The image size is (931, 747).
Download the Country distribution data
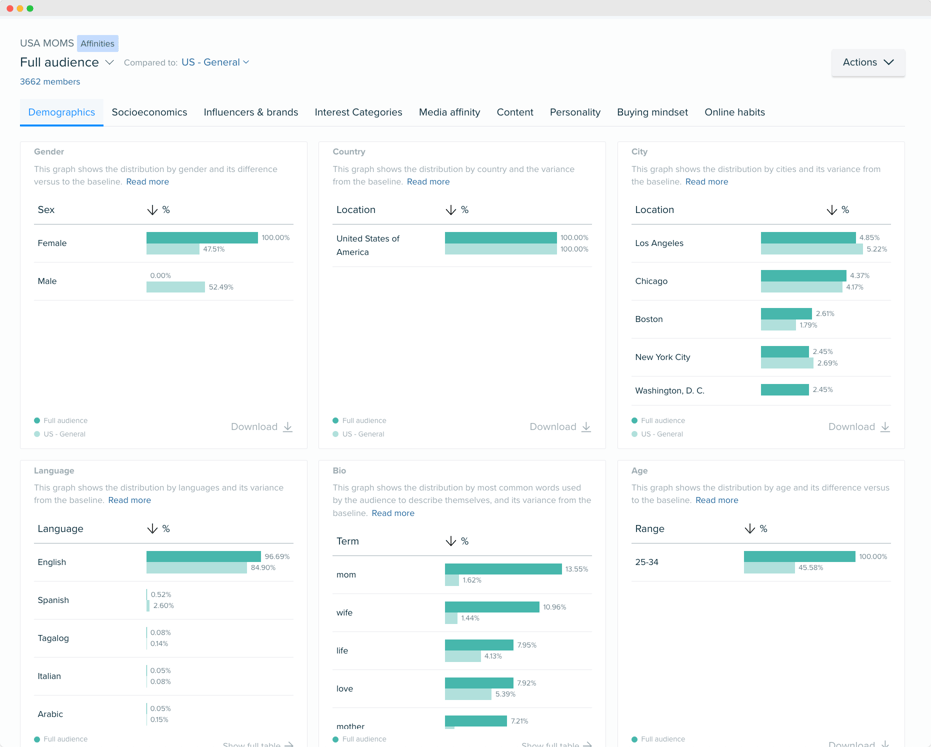pos(560,426)
